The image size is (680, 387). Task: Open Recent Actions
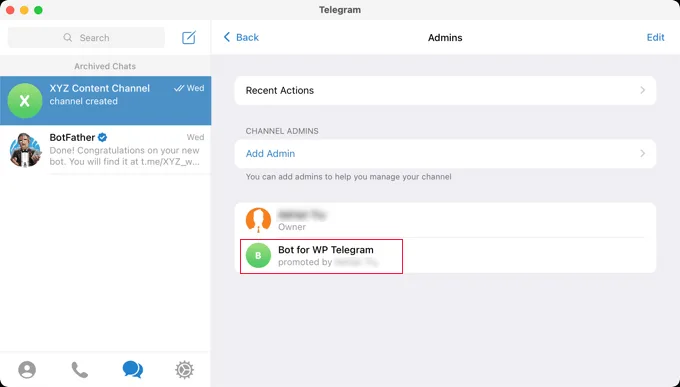coord(445,90)
